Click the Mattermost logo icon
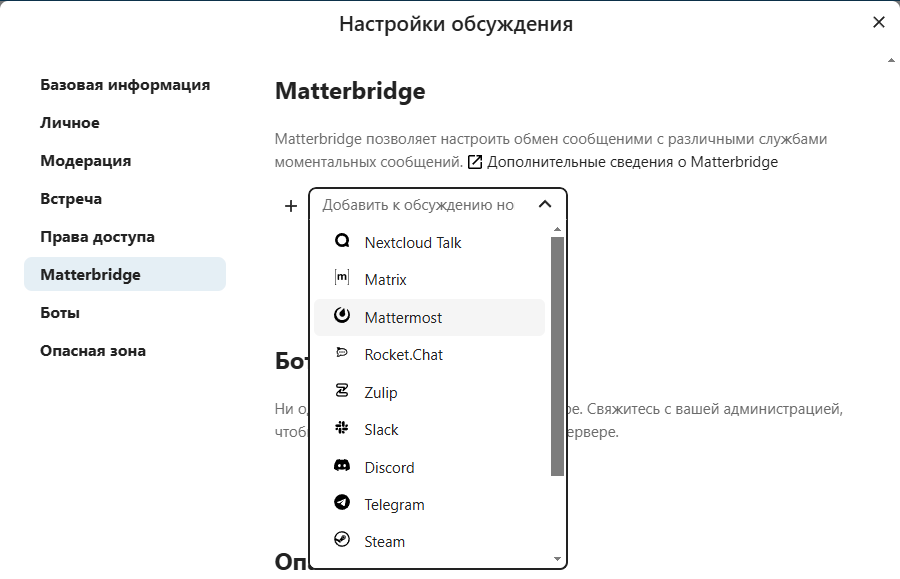 click(x=342, y=317)
